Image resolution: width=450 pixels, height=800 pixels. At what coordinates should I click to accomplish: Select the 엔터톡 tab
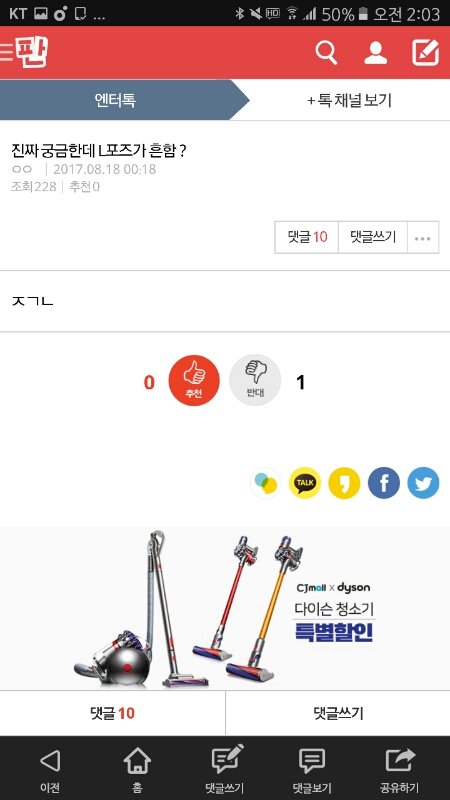tap(115, 100)
